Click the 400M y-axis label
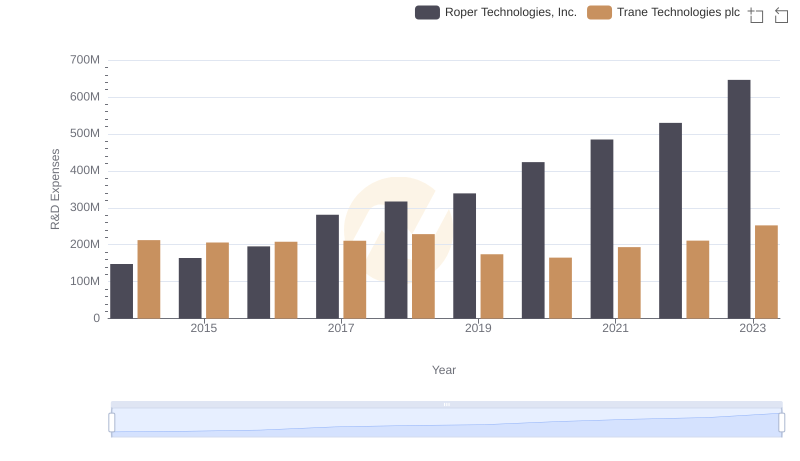 tap(85, 170)
